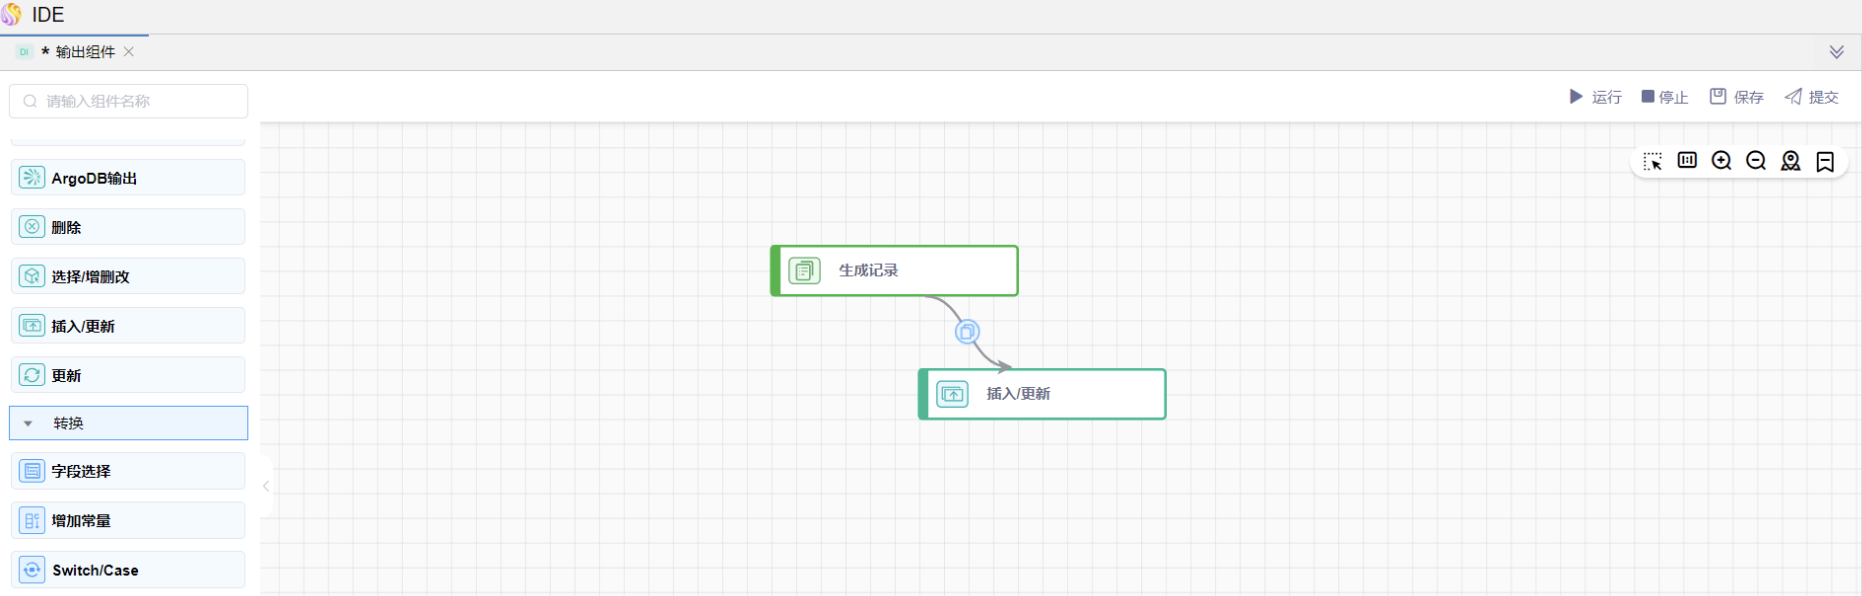Click the zoom in magnifier icon

click(1721, 161)
